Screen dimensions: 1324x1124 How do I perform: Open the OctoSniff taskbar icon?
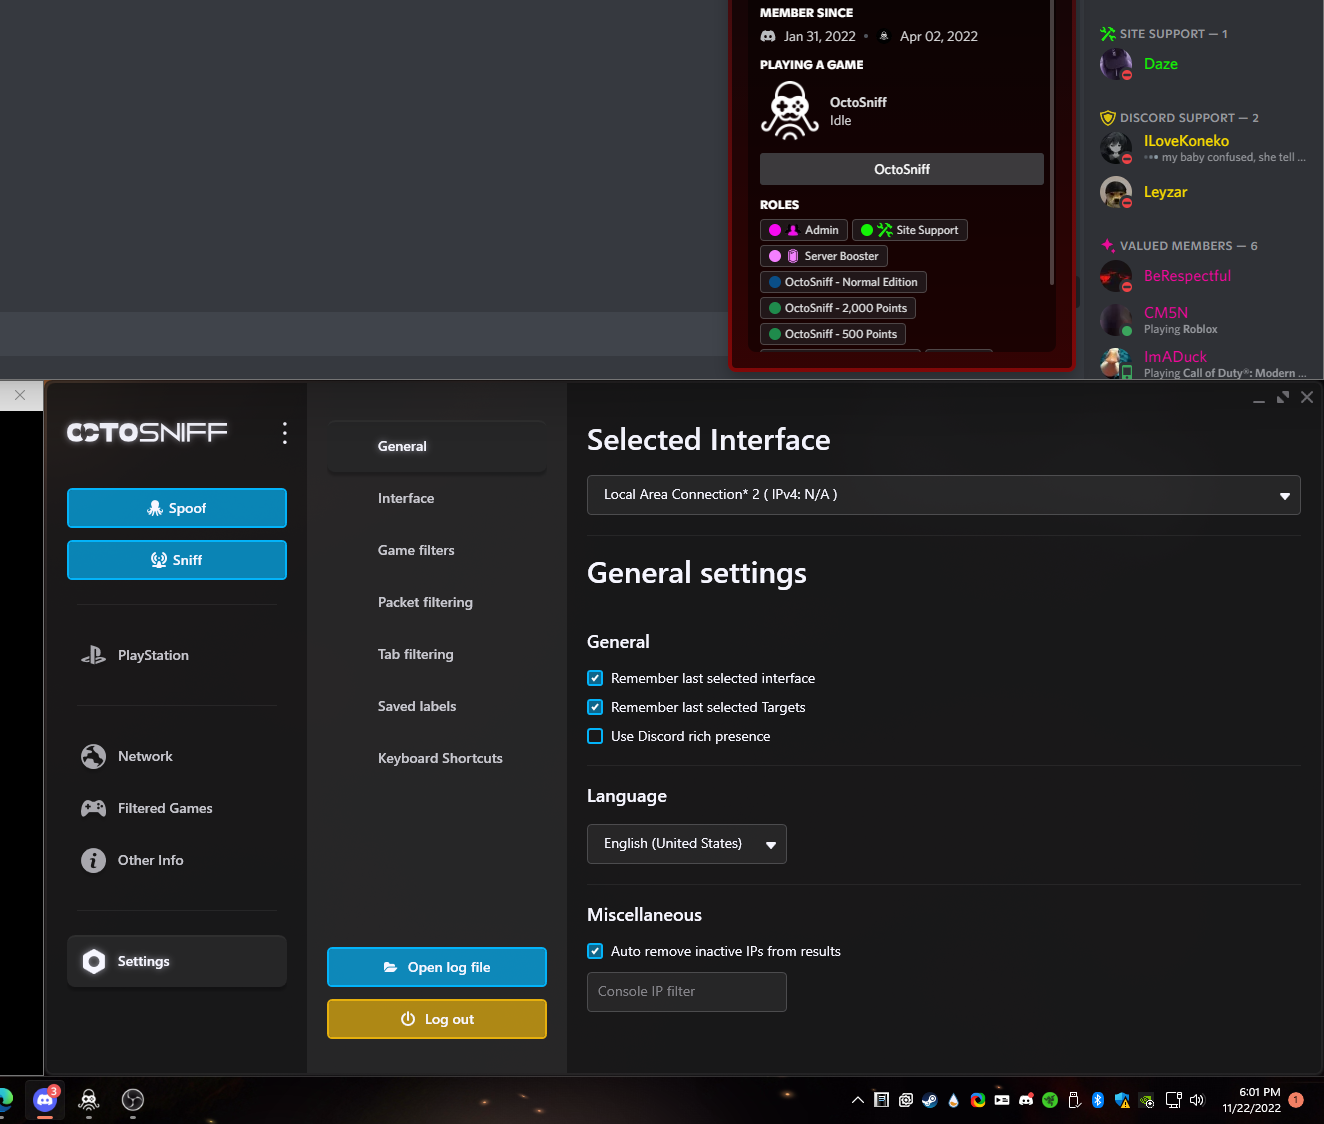(89, 1100)
